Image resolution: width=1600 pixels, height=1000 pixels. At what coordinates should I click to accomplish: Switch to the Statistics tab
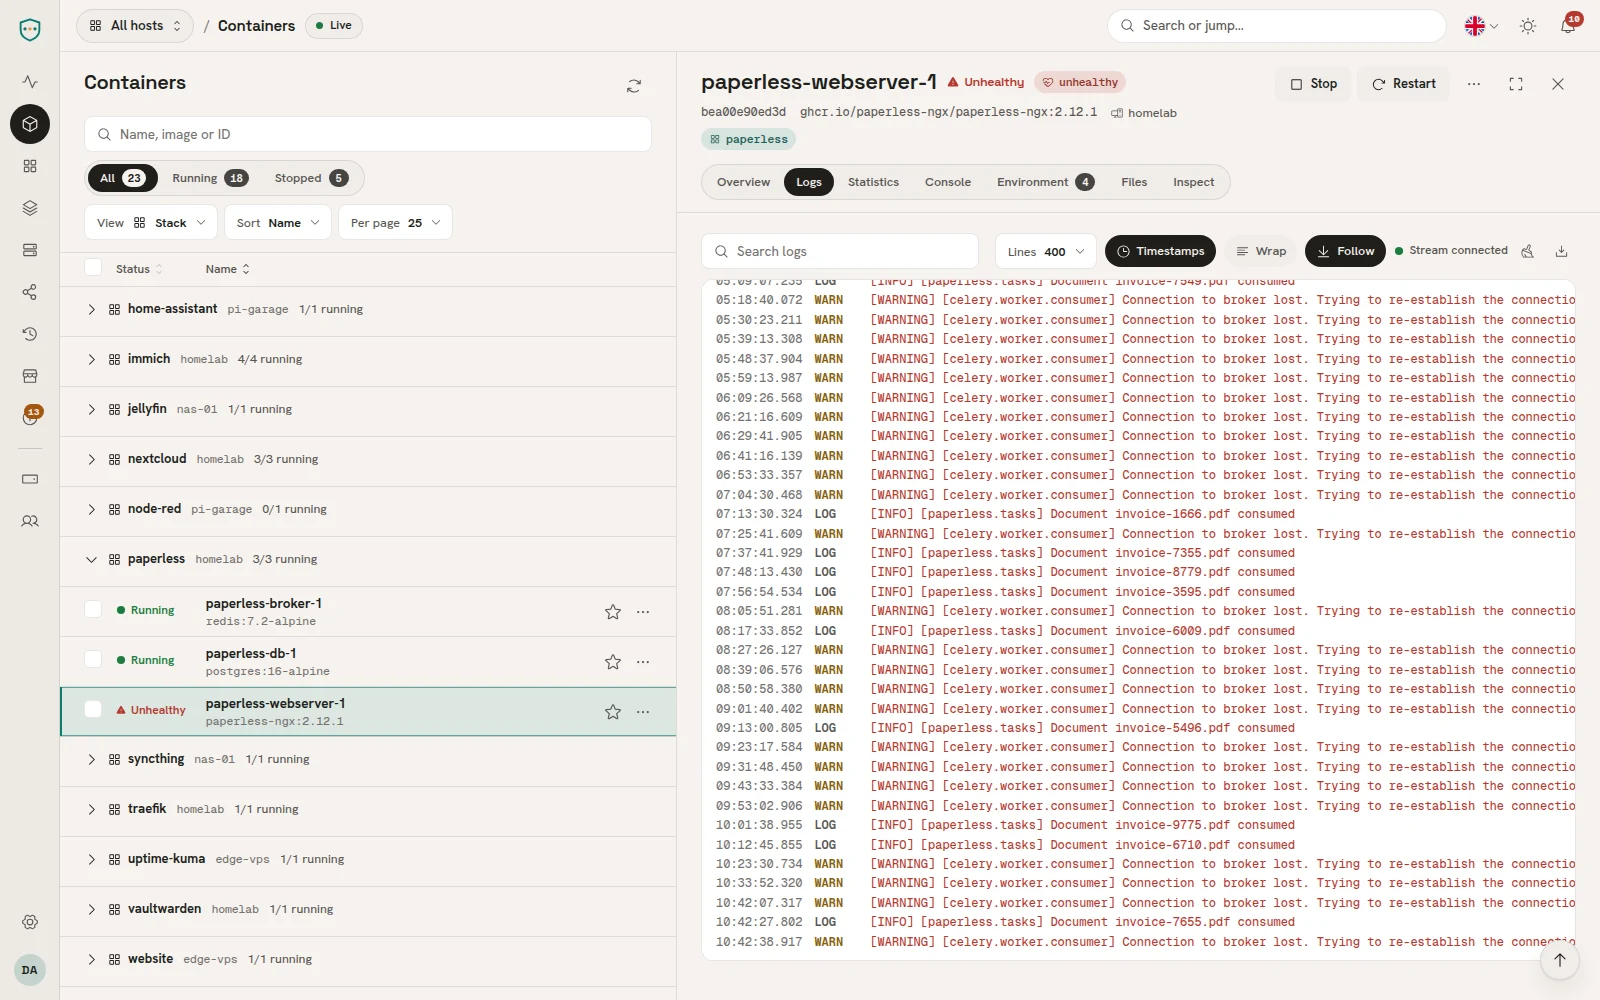873,182
